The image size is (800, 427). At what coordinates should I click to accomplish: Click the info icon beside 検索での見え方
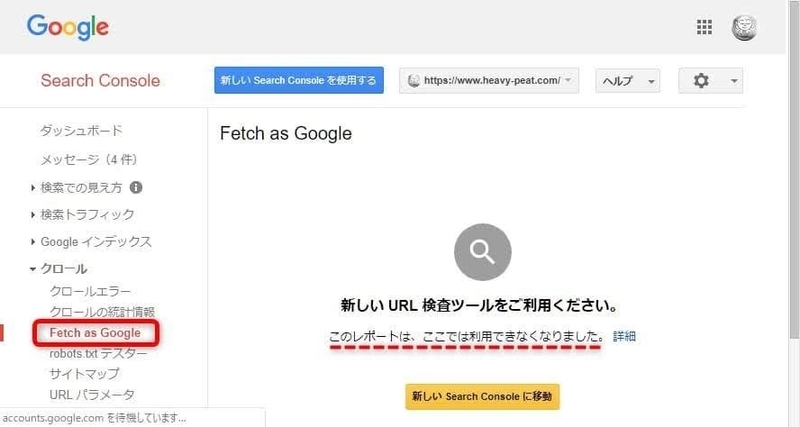pyautogui.click(x=136, y=187)
